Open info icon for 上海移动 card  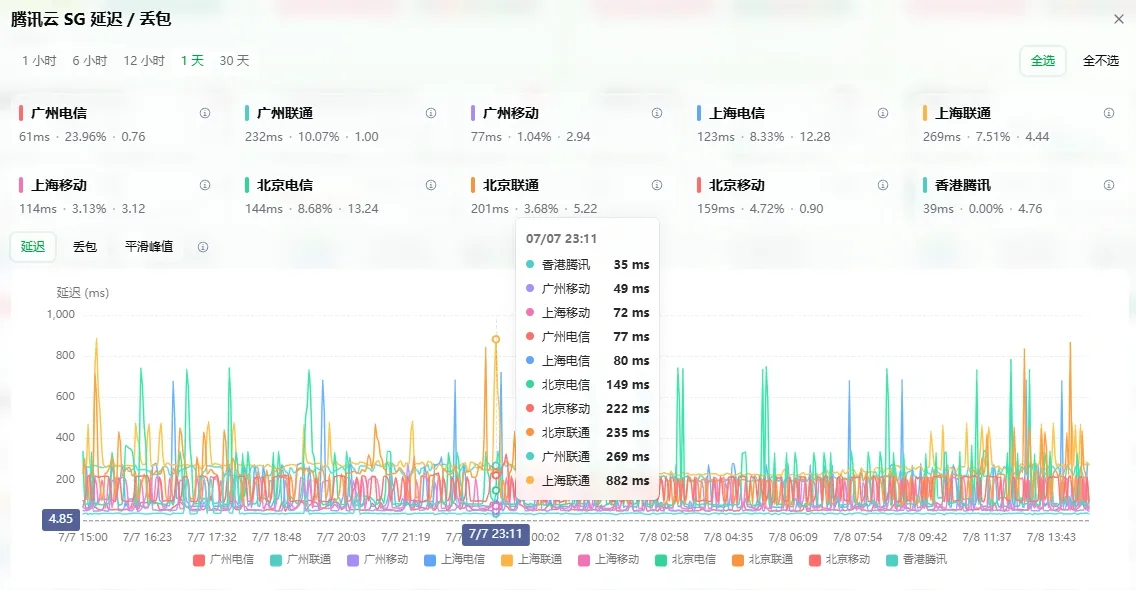click(x=205, y=186)
